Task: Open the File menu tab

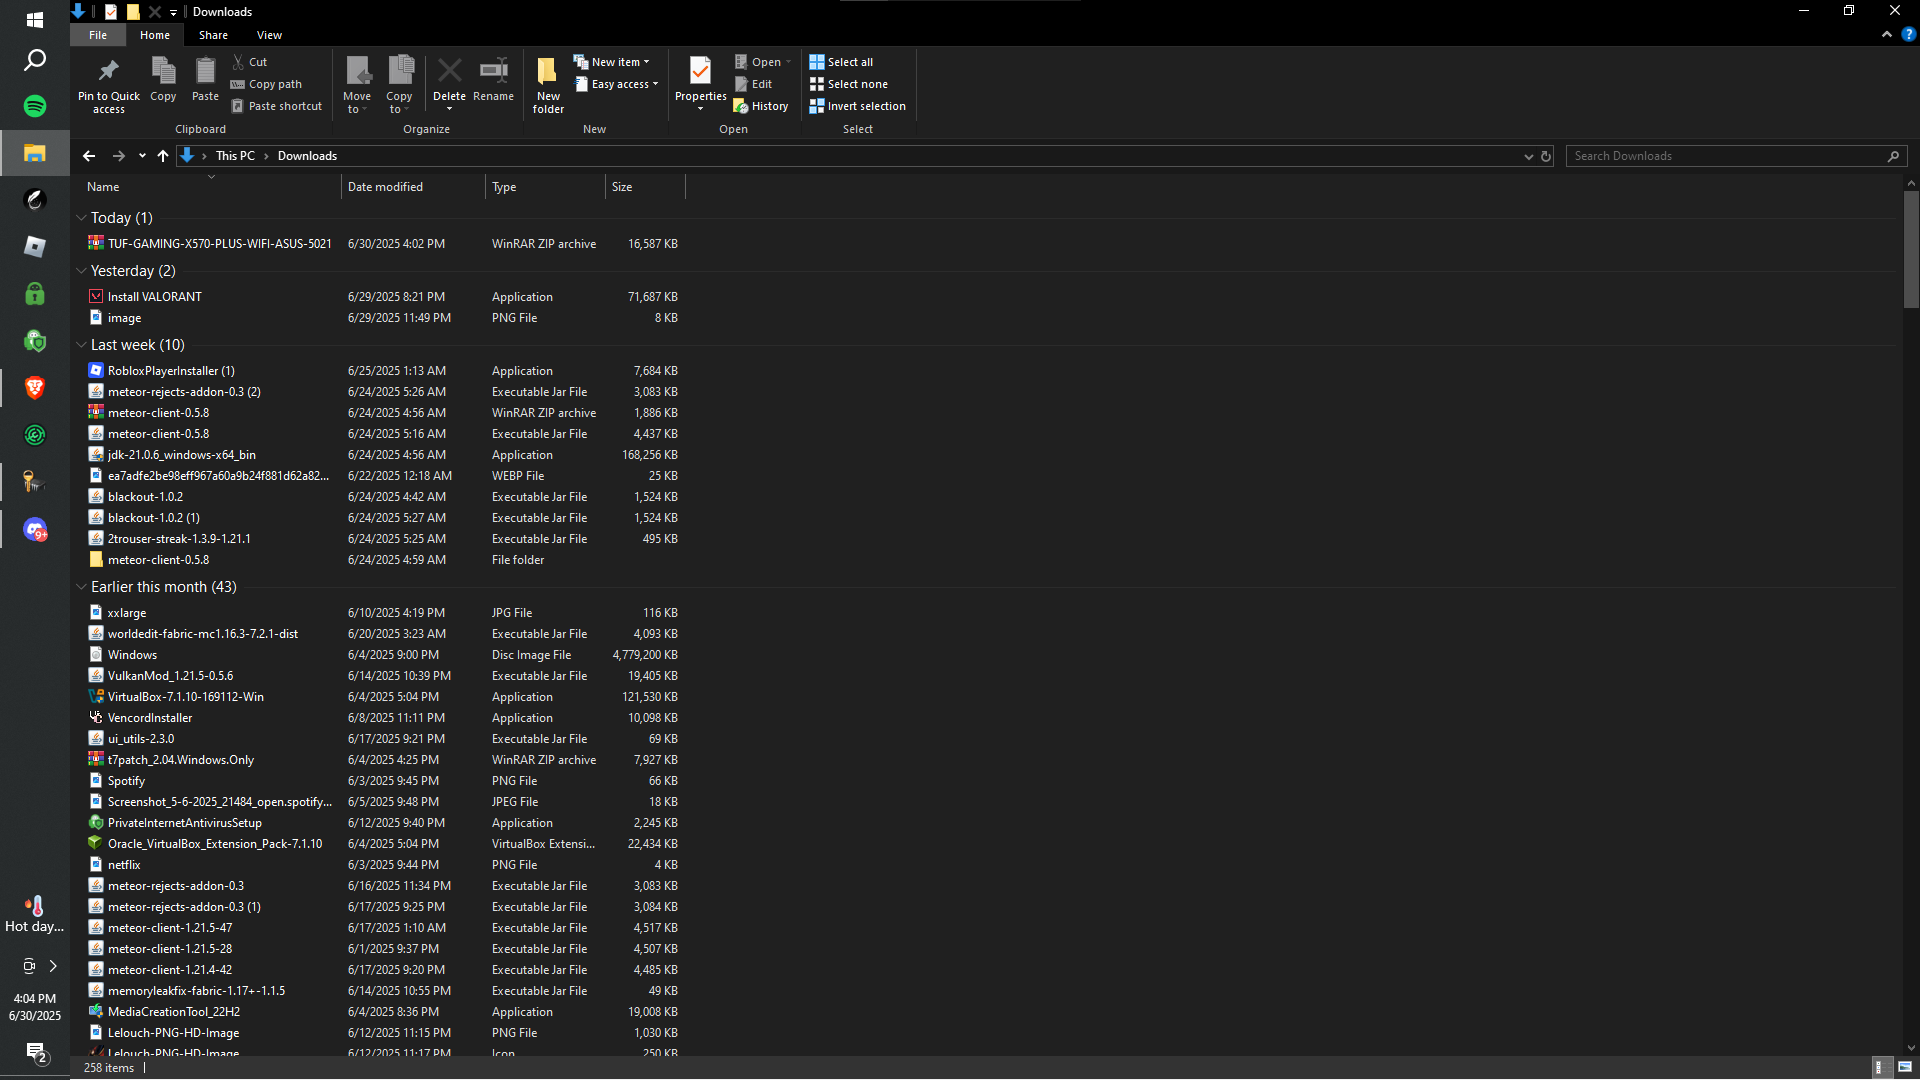Action: tap(98, 35)
